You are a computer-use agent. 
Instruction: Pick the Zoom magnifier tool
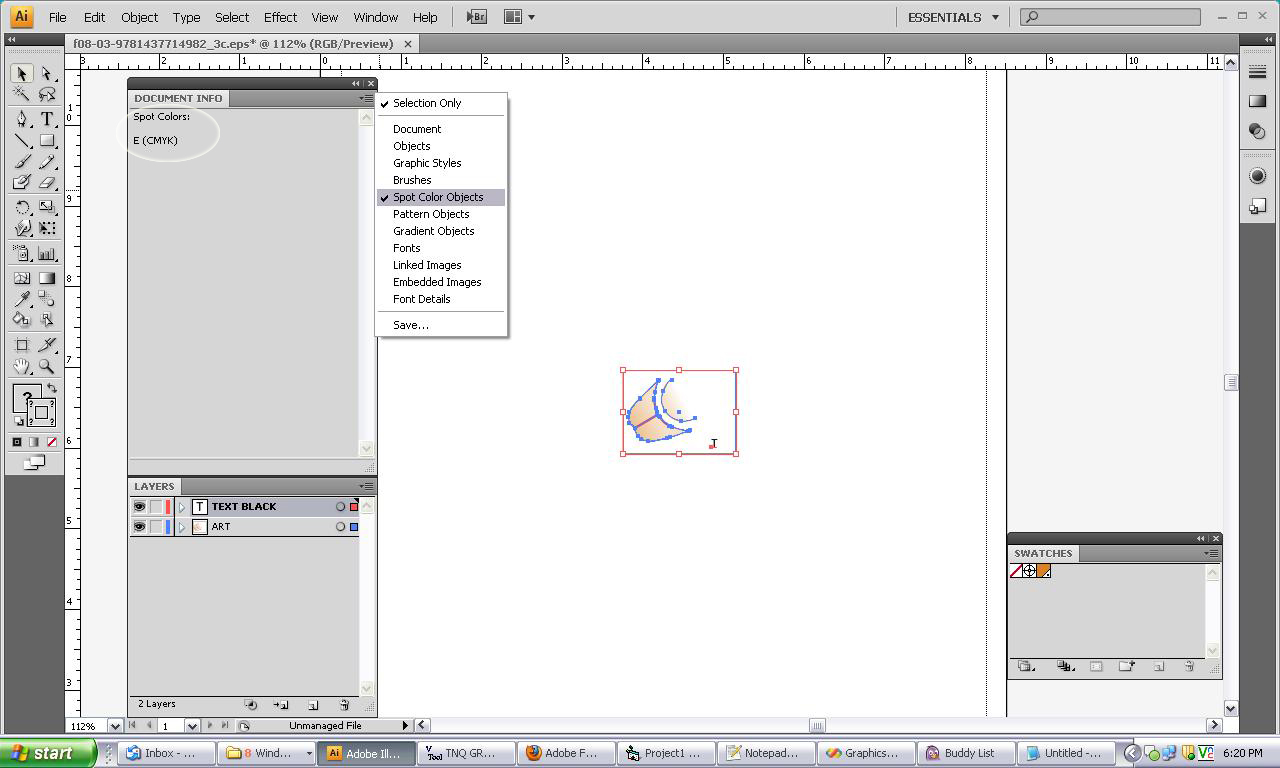(47, 367)
